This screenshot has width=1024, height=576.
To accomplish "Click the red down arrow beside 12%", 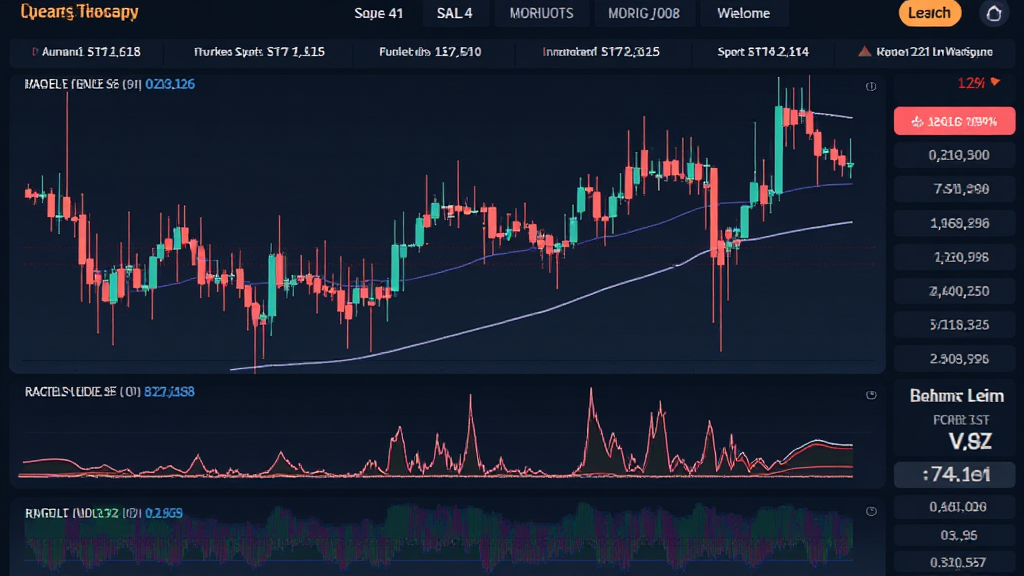I will click(994, 83).
